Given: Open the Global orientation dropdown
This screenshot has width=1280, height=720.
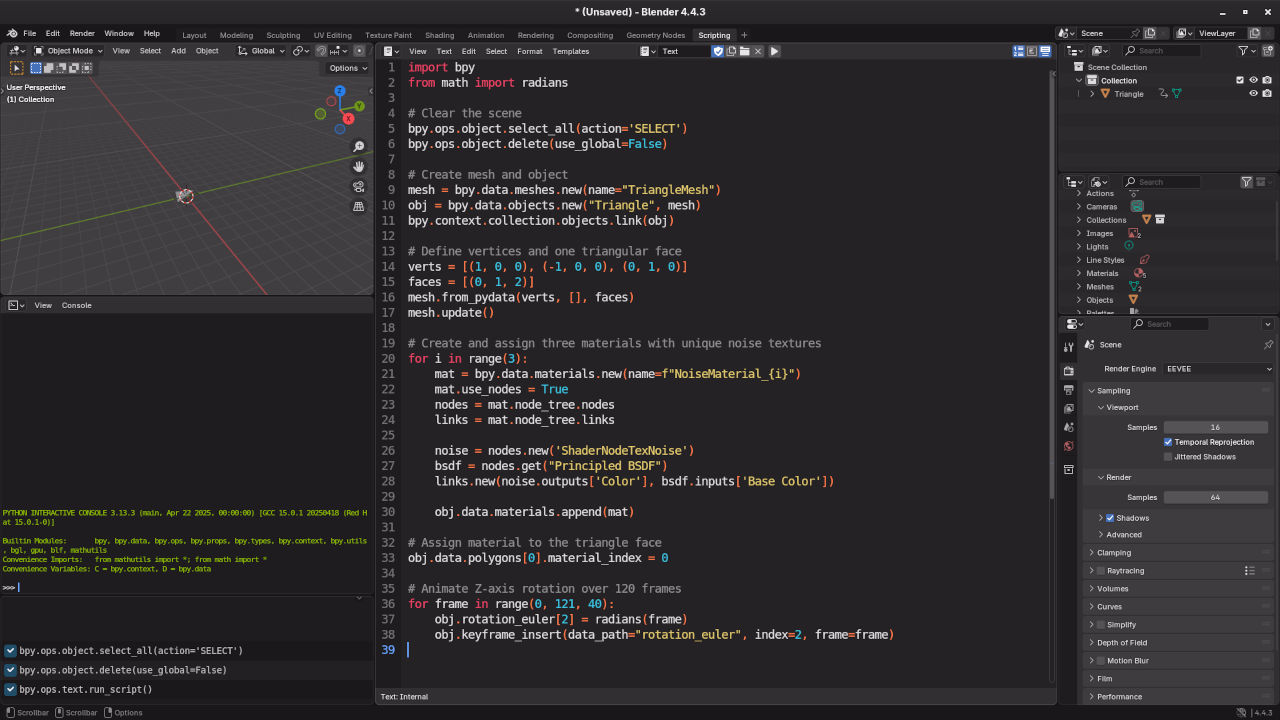Looking at the screenshot, I should pos(261,51).
